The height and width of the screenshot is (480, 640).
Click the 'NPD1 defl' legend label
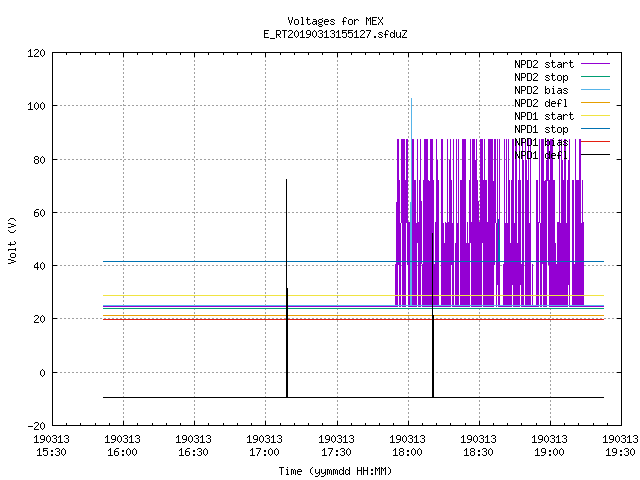[x=541, y=155]
